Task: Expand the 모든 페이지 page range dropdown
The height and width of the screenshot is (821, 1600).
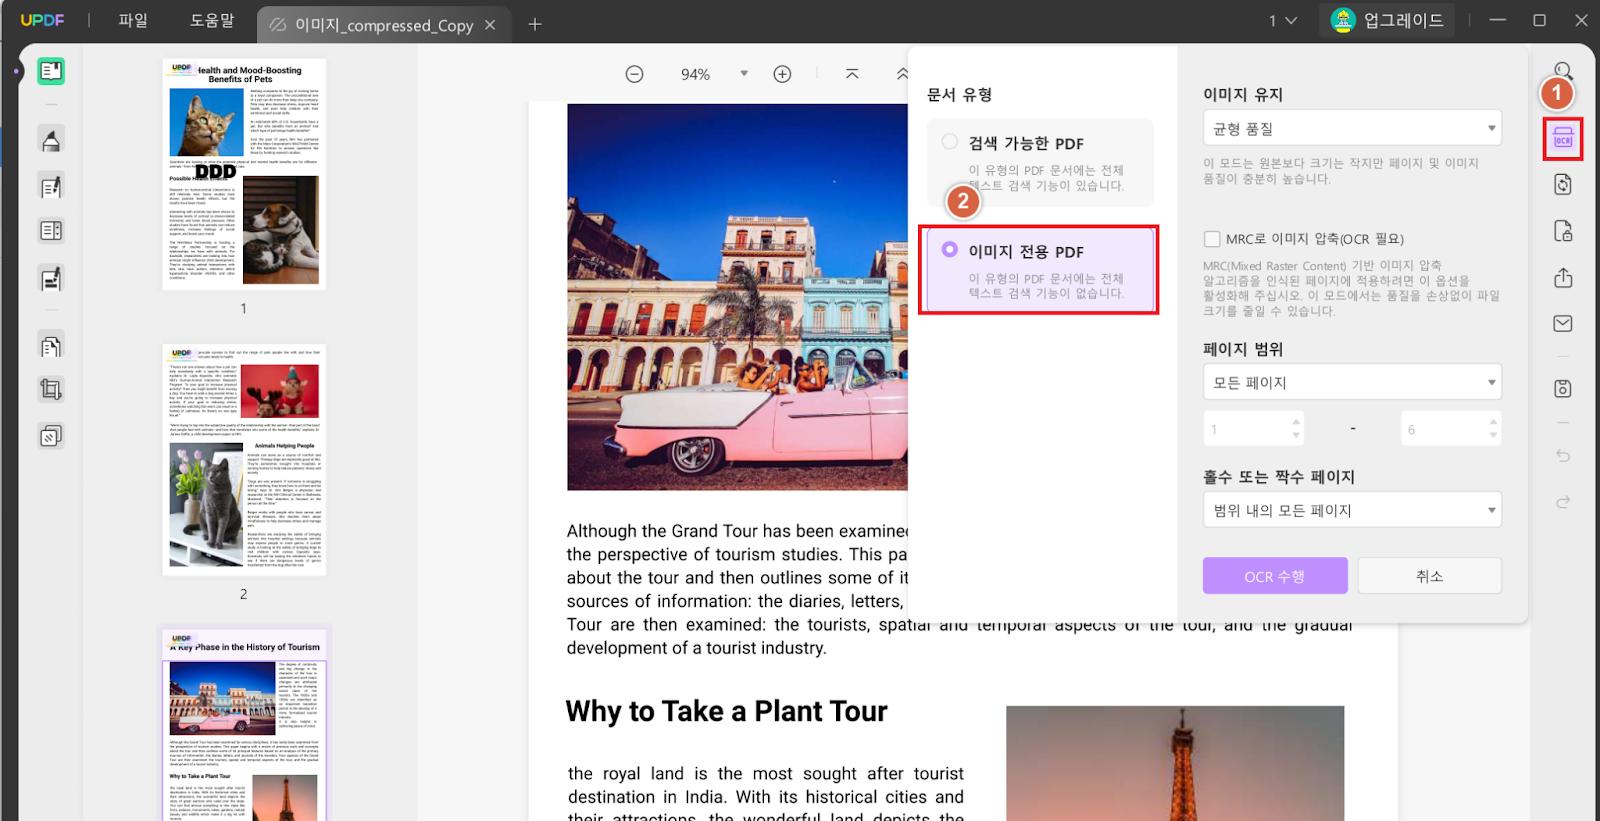Action: (1352, 382)
